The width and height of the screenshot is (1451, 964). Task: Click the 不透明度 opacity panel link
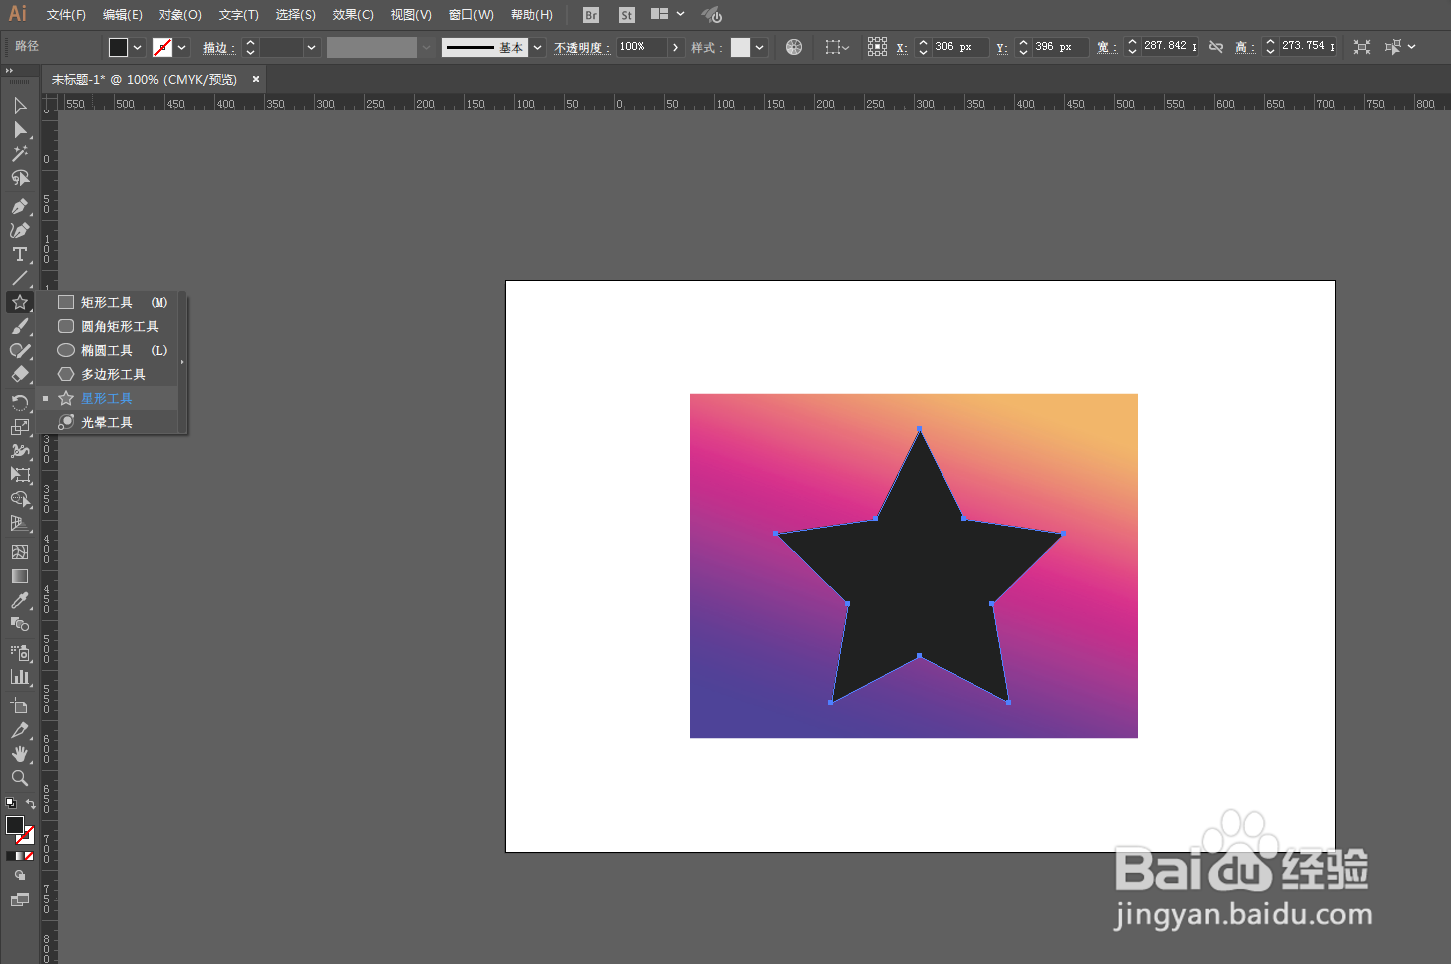pos(582,48)
